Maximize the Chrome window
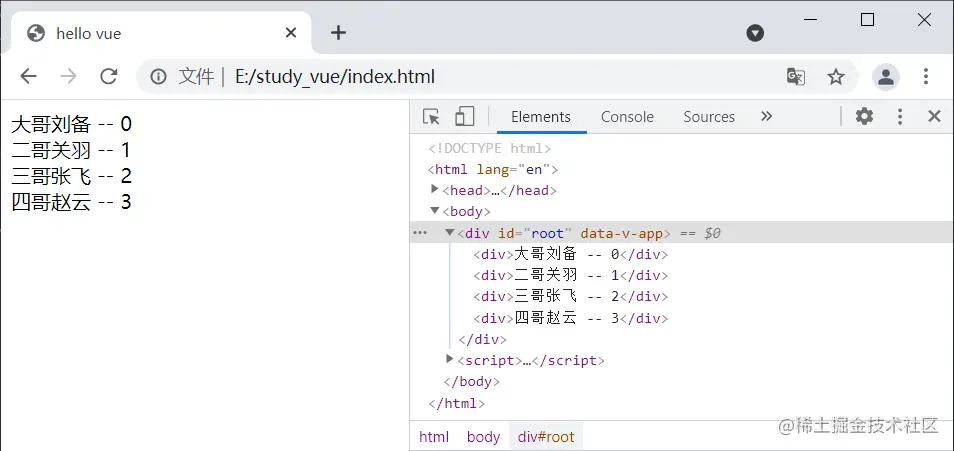This screenshot has width=954, height=451. [867, 19]
